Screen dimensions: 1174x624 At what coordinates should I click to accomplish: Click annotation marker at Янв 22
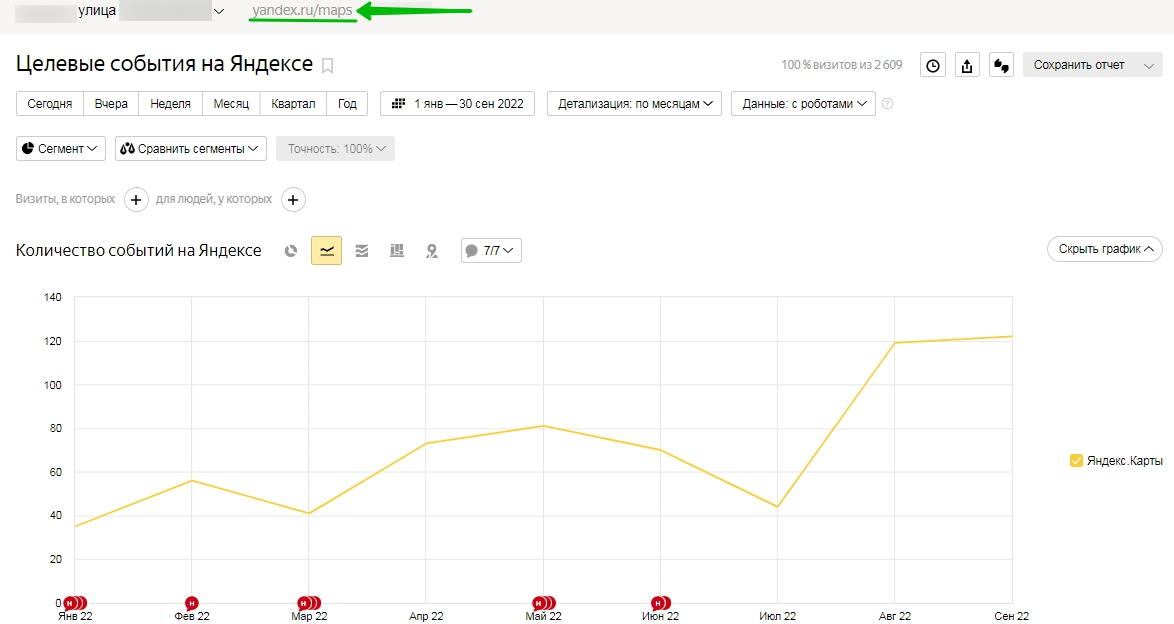click(x=73, y=603)
